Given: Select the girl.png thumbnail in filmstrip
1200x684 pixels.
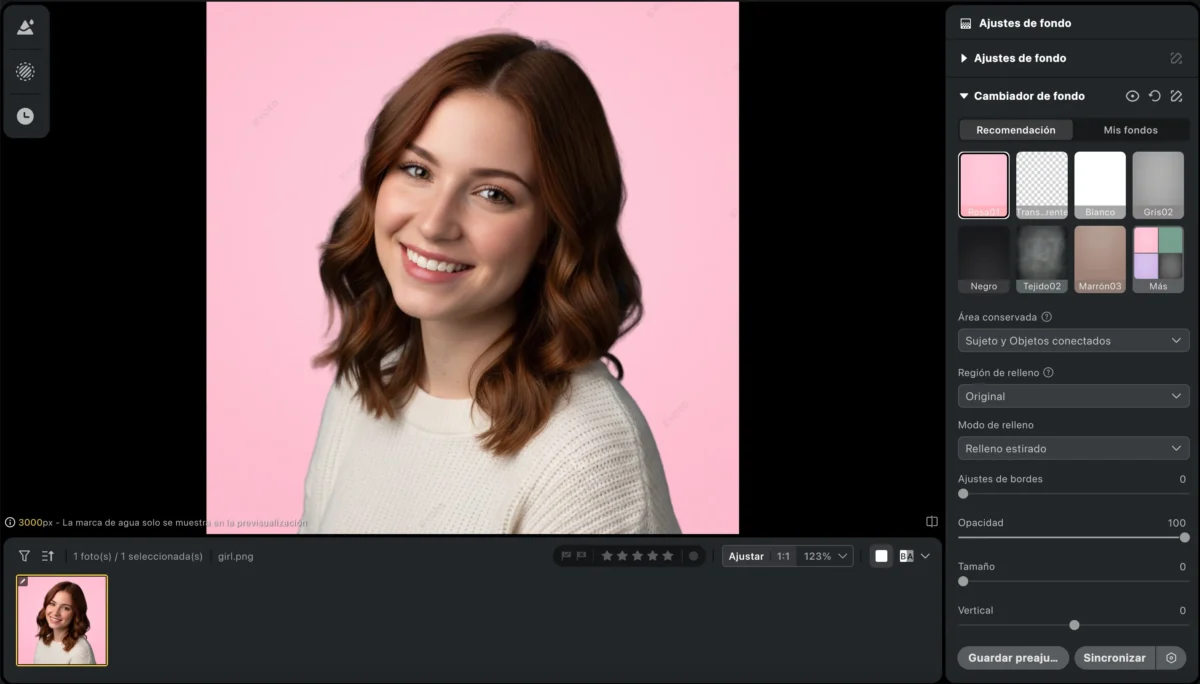Looking at the screenshot, I should click(62, 620).
